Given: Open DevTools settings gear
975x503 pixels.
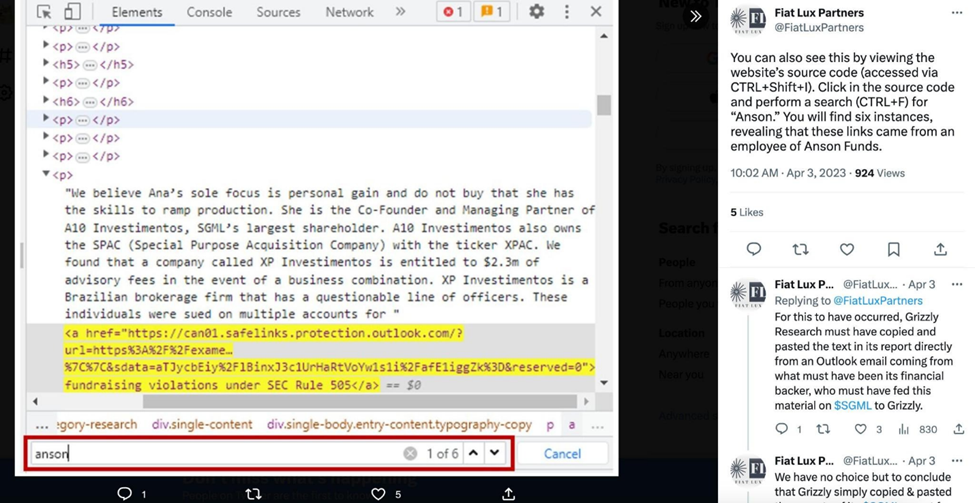Looking at the screenshot, I should pos(537,12).
